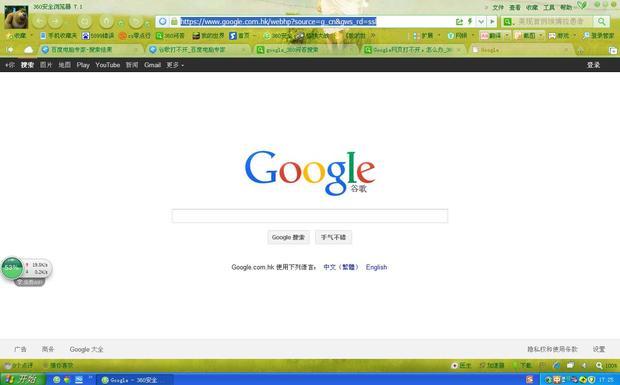The image size is (620, 385).
Task: Click 图片 in the Google top bar
Action: pyautogui.click(x=46, y=65)
